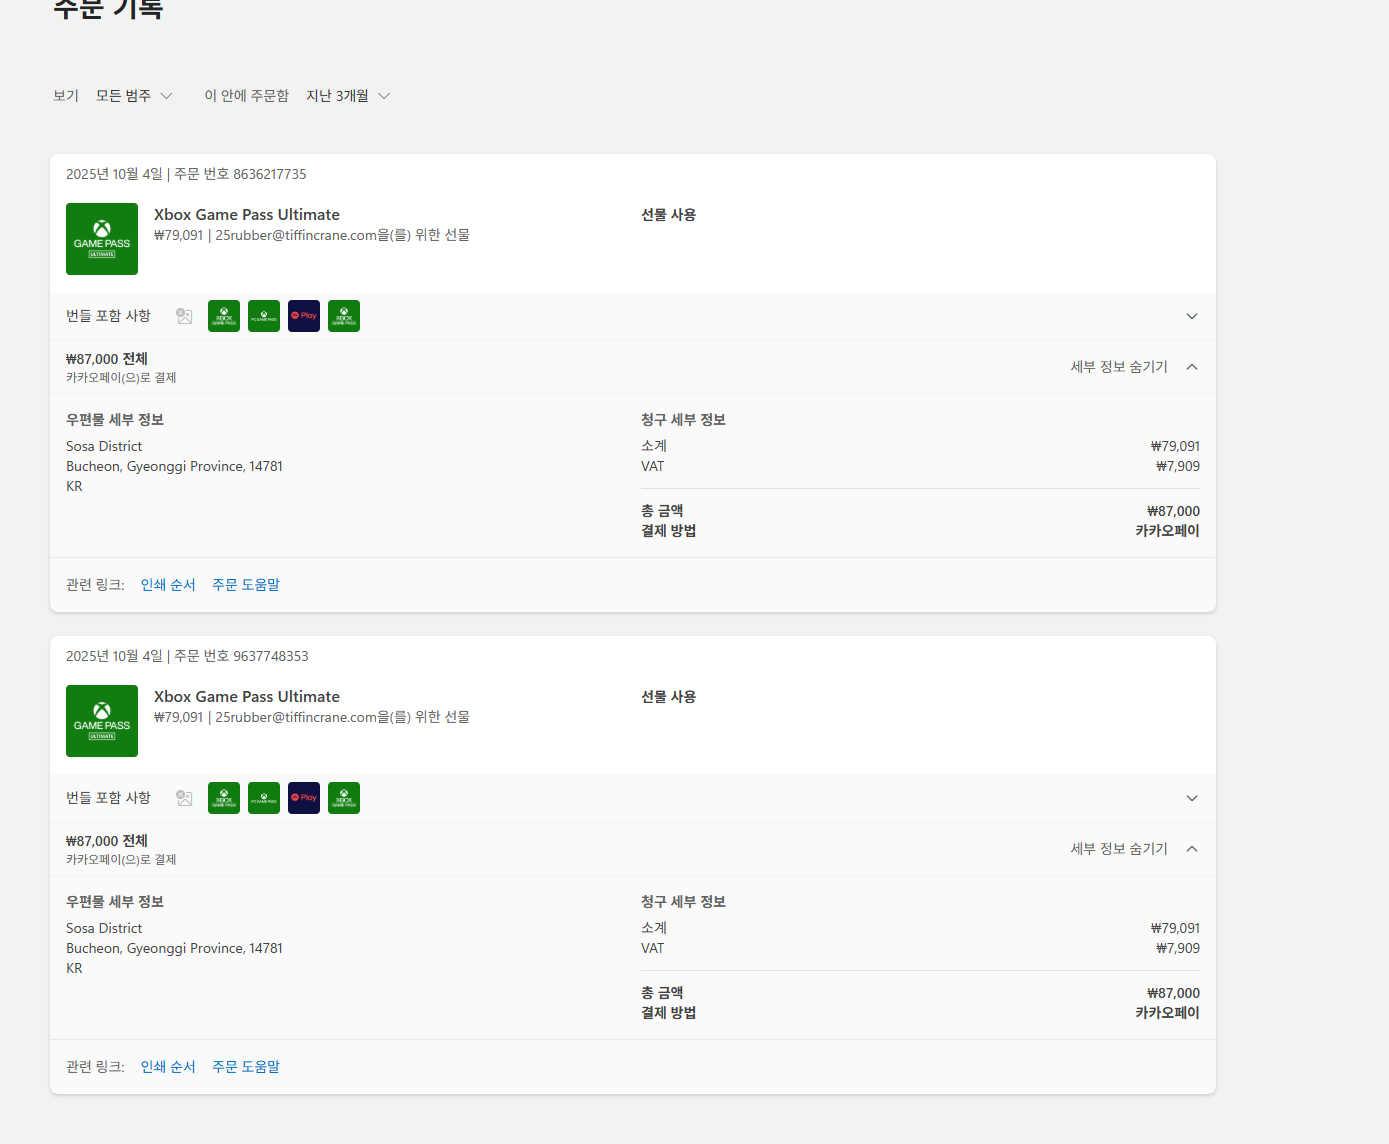
Task: Click 세부 정보 숨기기 for order 8636217735
Action: tap(1119, 367)
